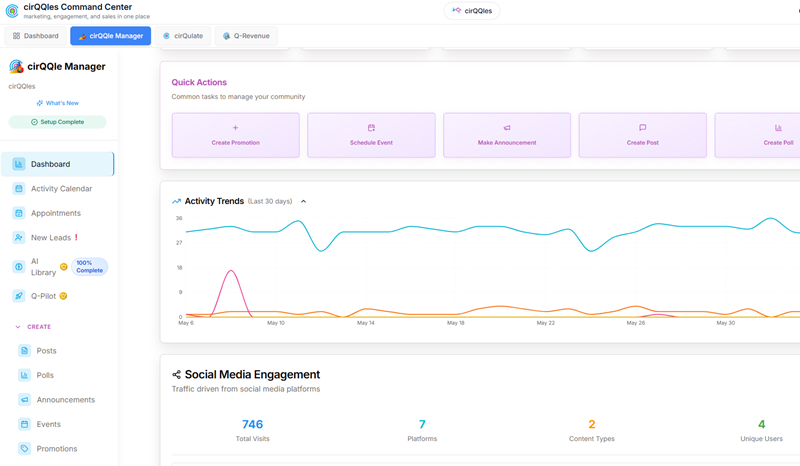Click the Make Announcement quick action
Screen dimensions: 800x466
coord(507,135)
